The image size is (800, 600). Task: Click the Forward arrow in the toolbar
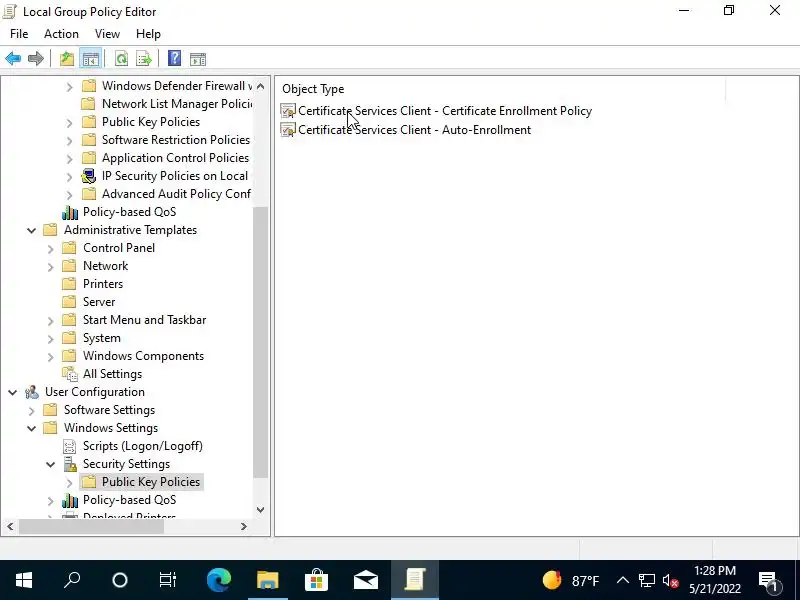pos(36,59)
